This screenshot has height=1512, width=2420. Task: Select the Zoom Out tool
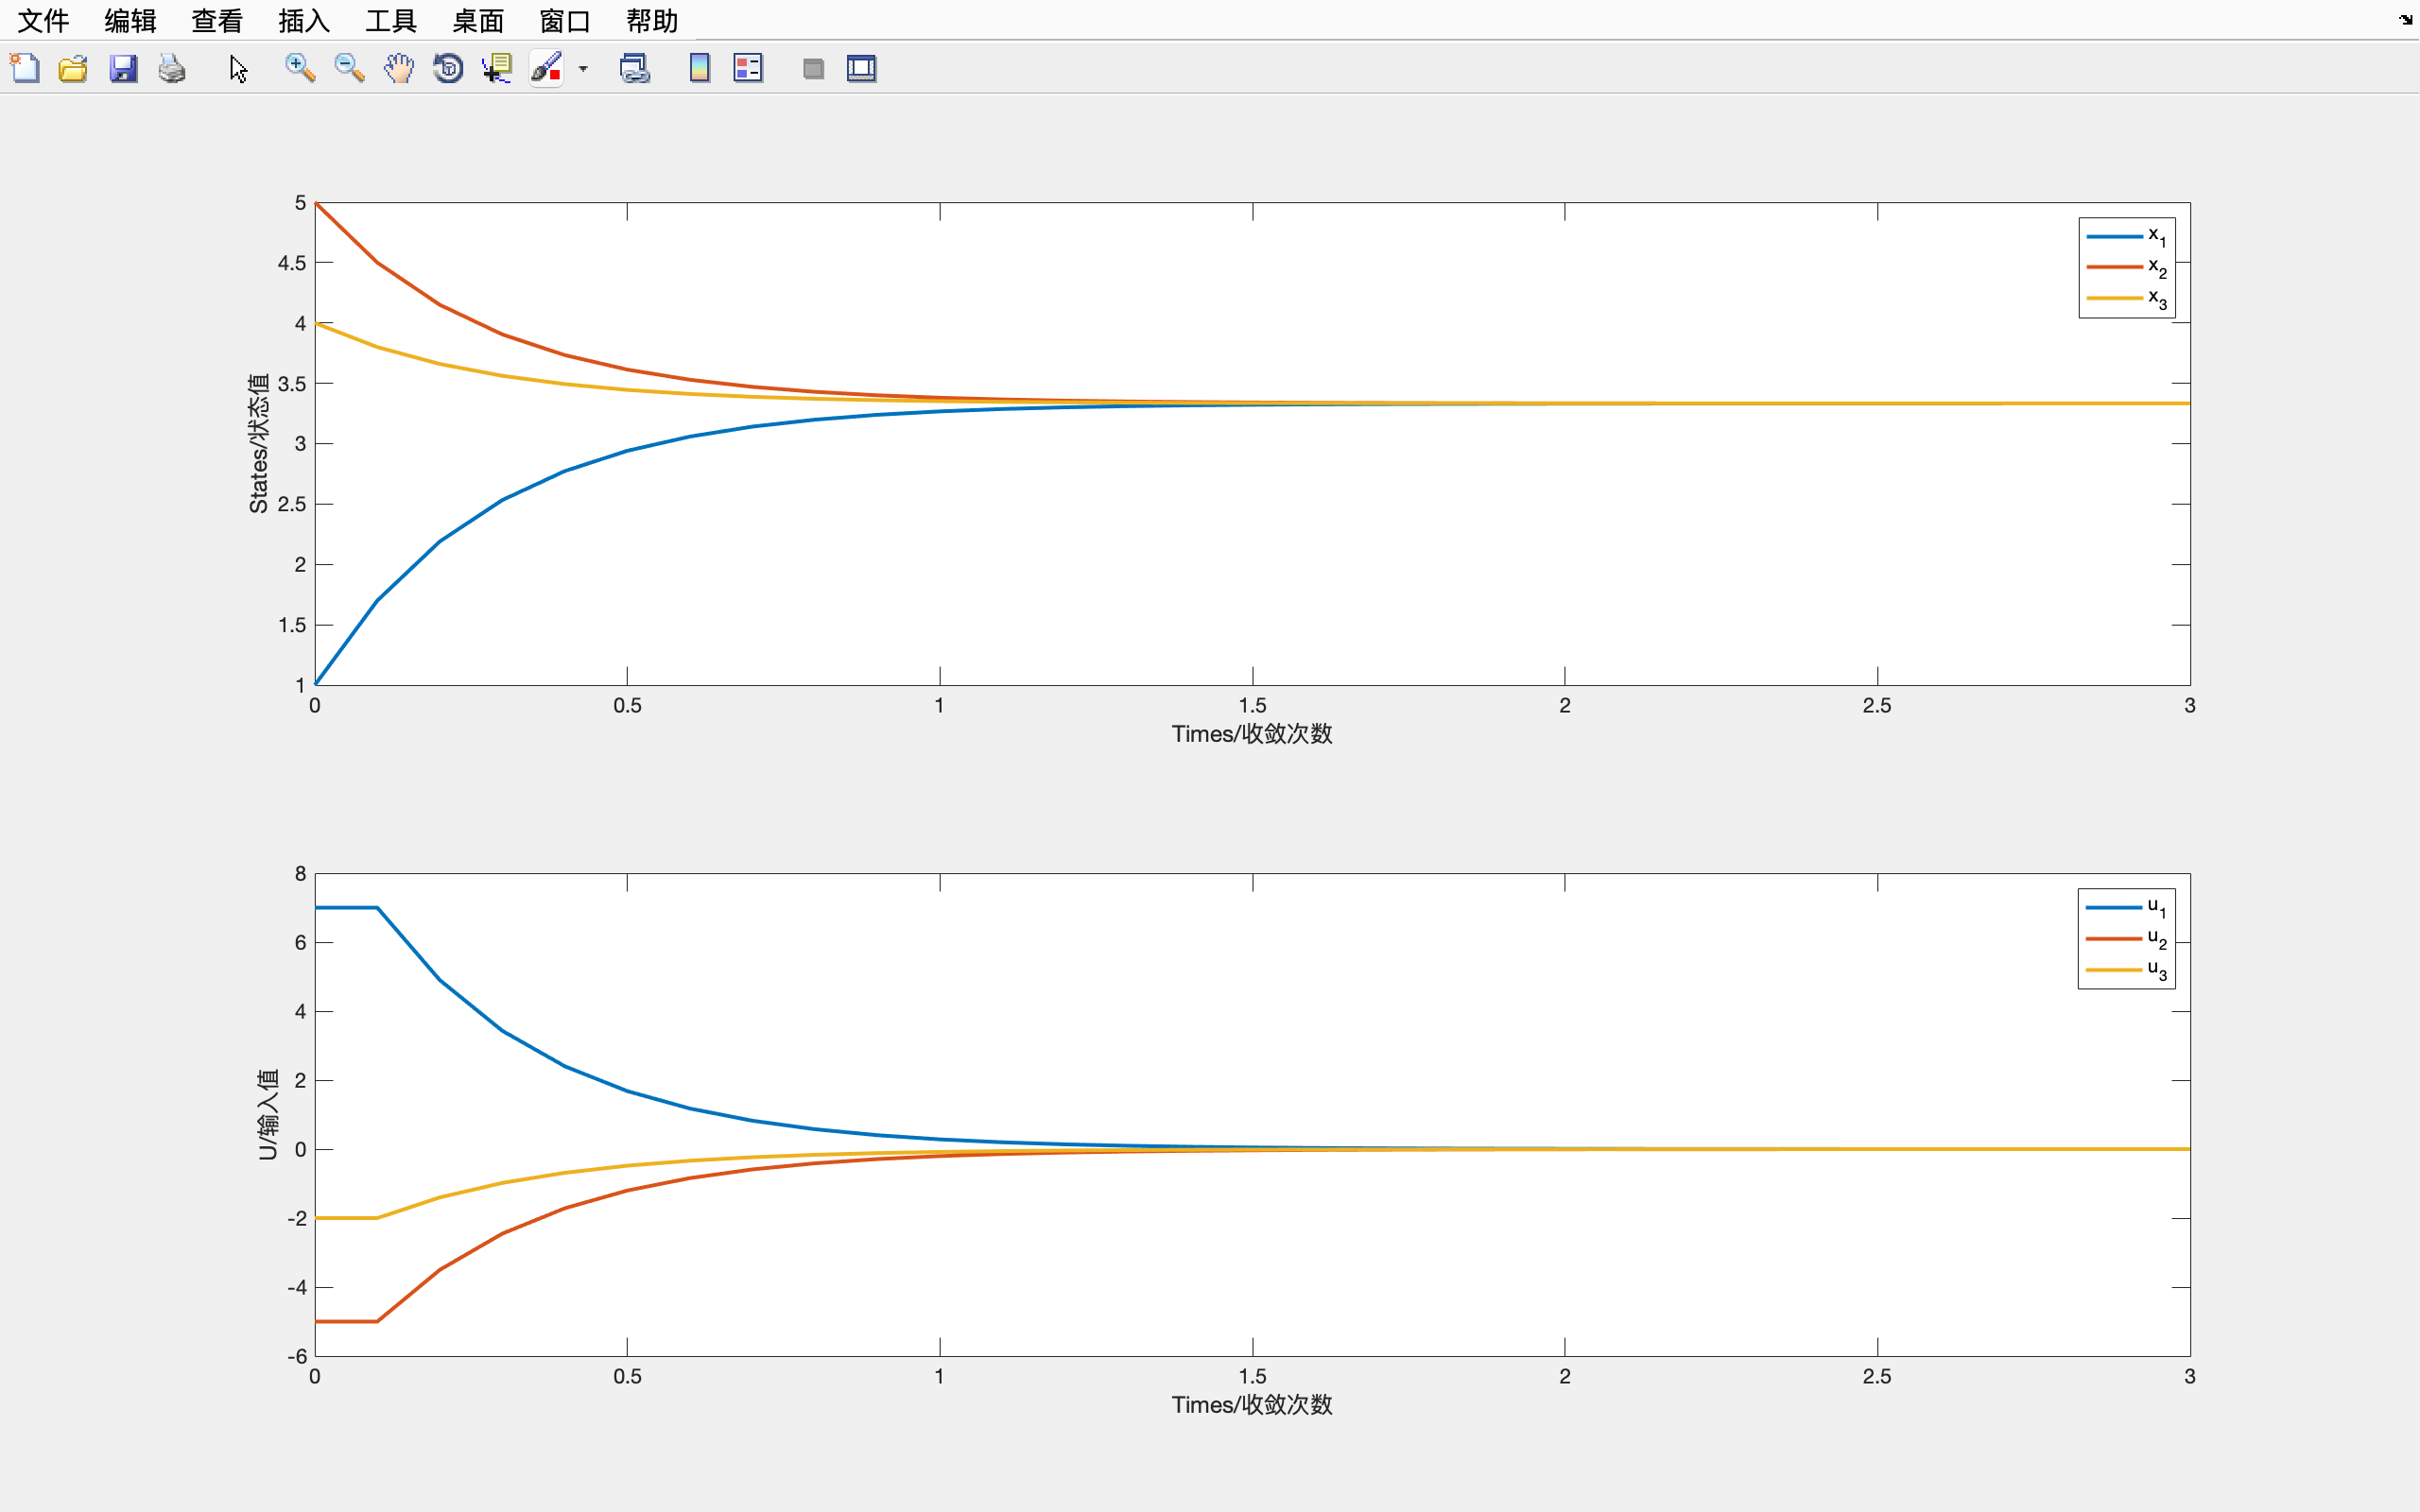pos(349,68)
